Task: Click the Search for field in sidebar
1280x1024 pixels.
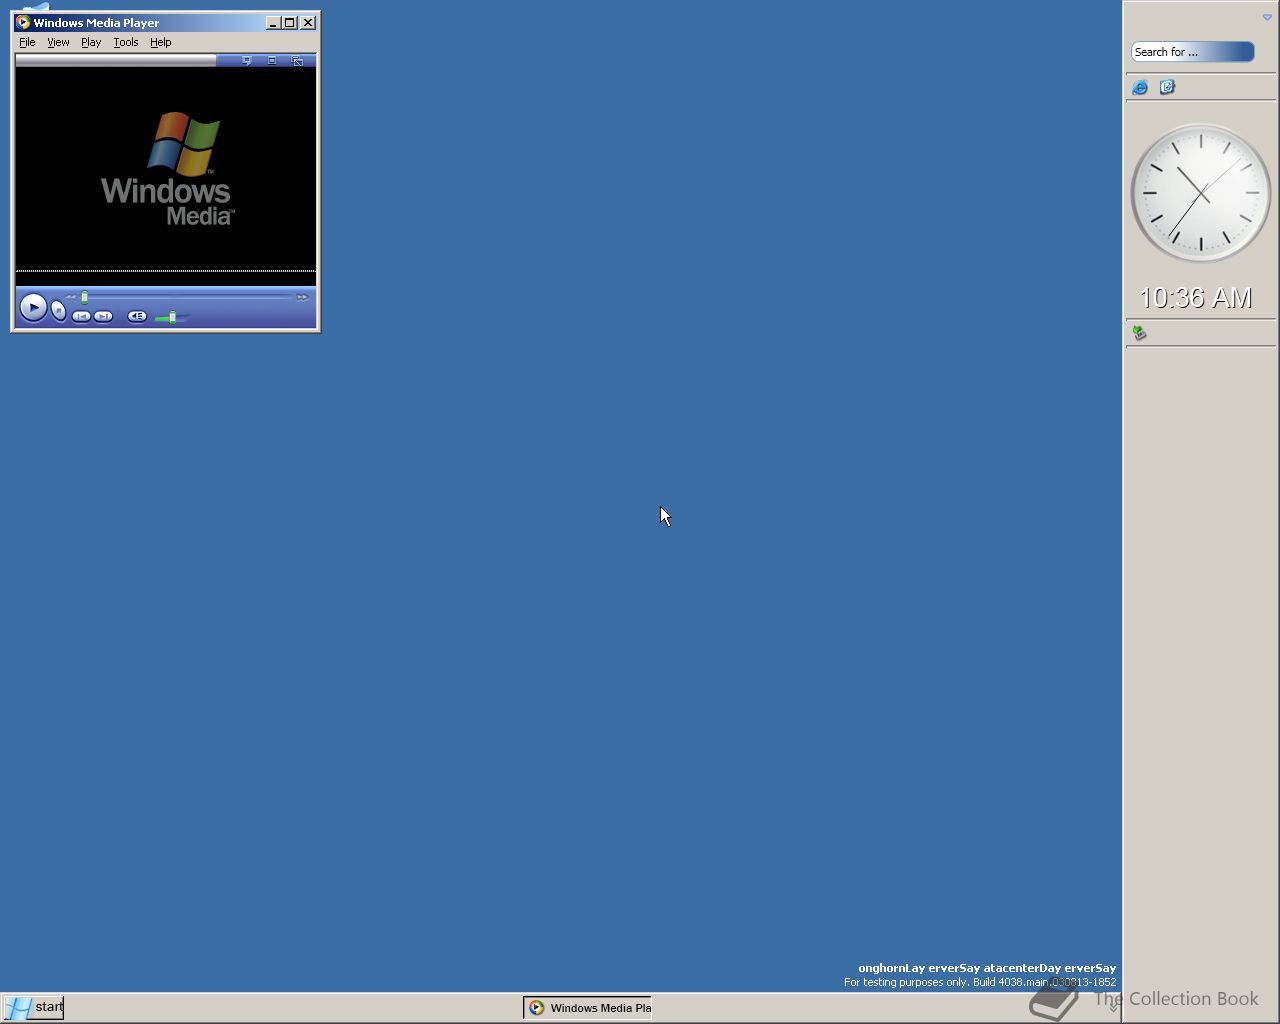Action: click(x=1193, y=52)
